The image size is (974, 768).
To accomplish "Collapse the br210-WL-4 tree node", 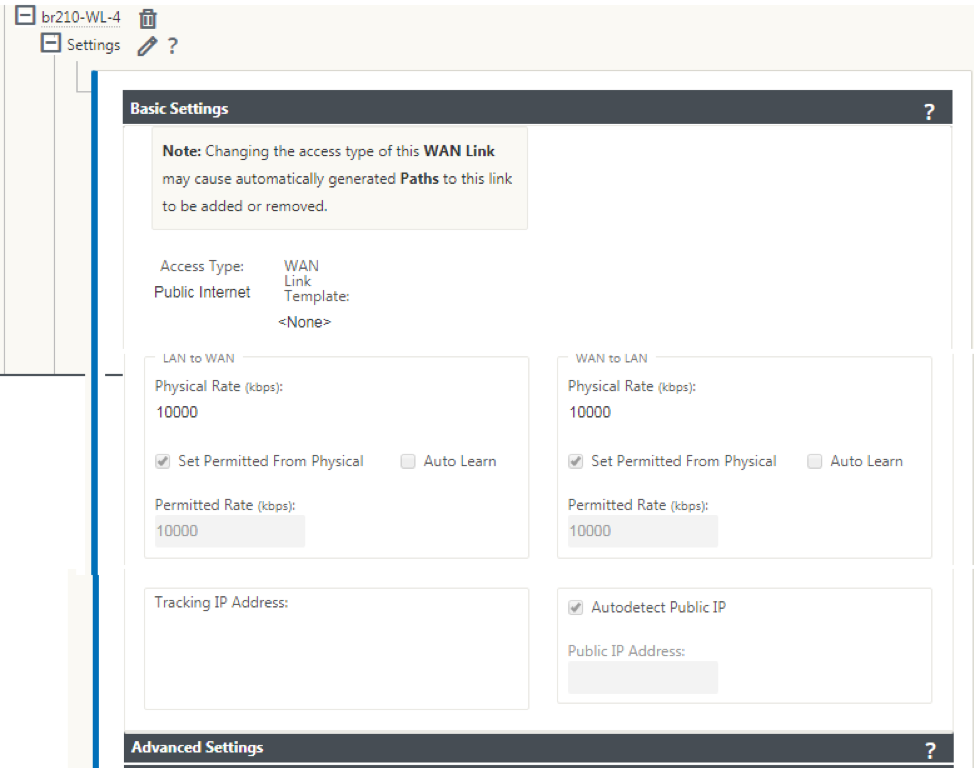I will 25,16.
